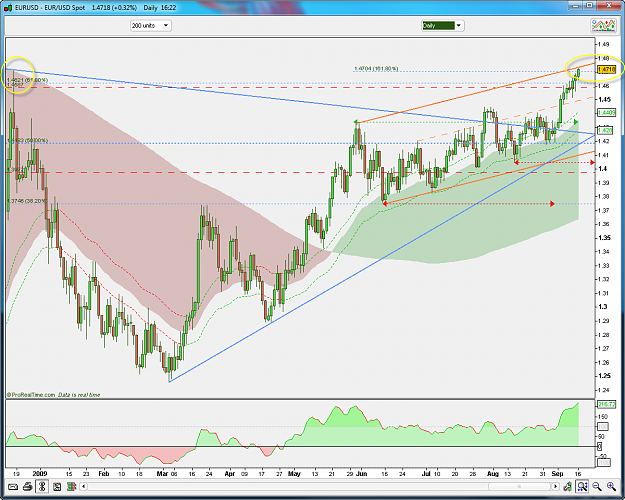This screenshot has height=500, width=625.
Task: Click the 1.4704 (161.80%) Fibonacci label
Action: pyautogui.click(x=376, y=69)
